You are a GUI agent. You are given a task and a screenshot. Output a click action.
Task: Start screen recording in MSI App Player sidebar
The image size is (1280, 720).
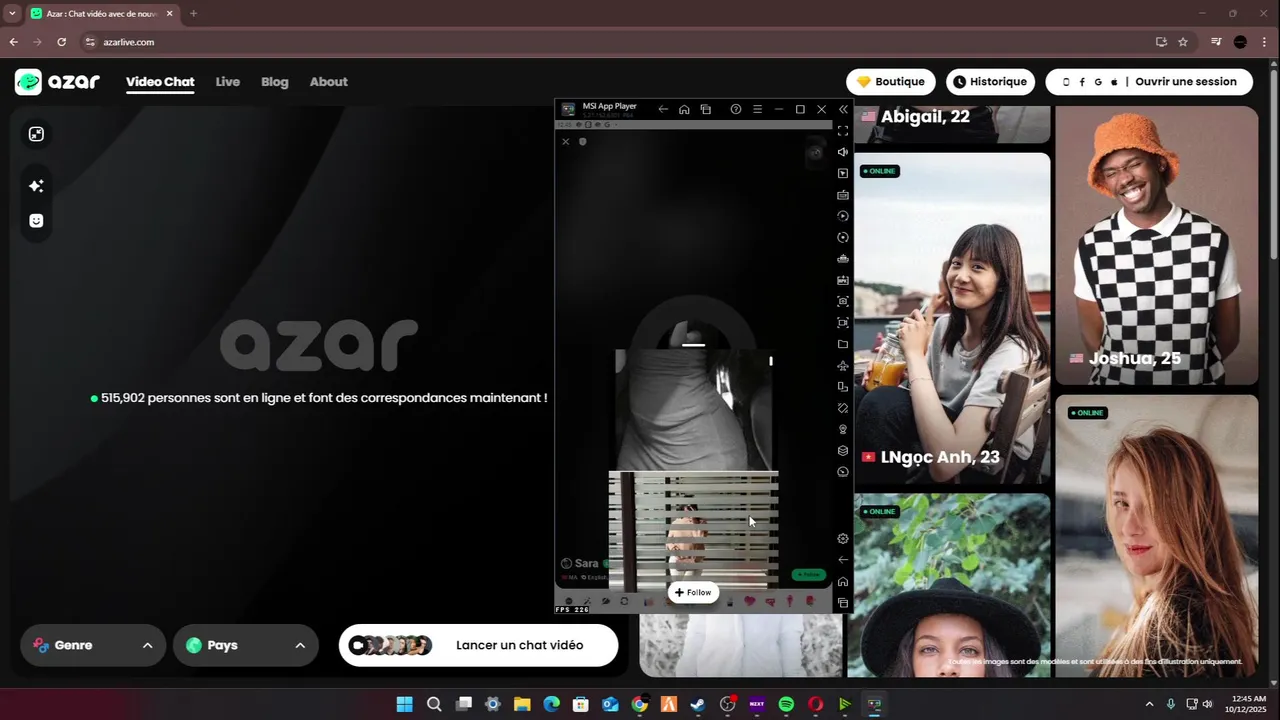[x=843, y=323]
